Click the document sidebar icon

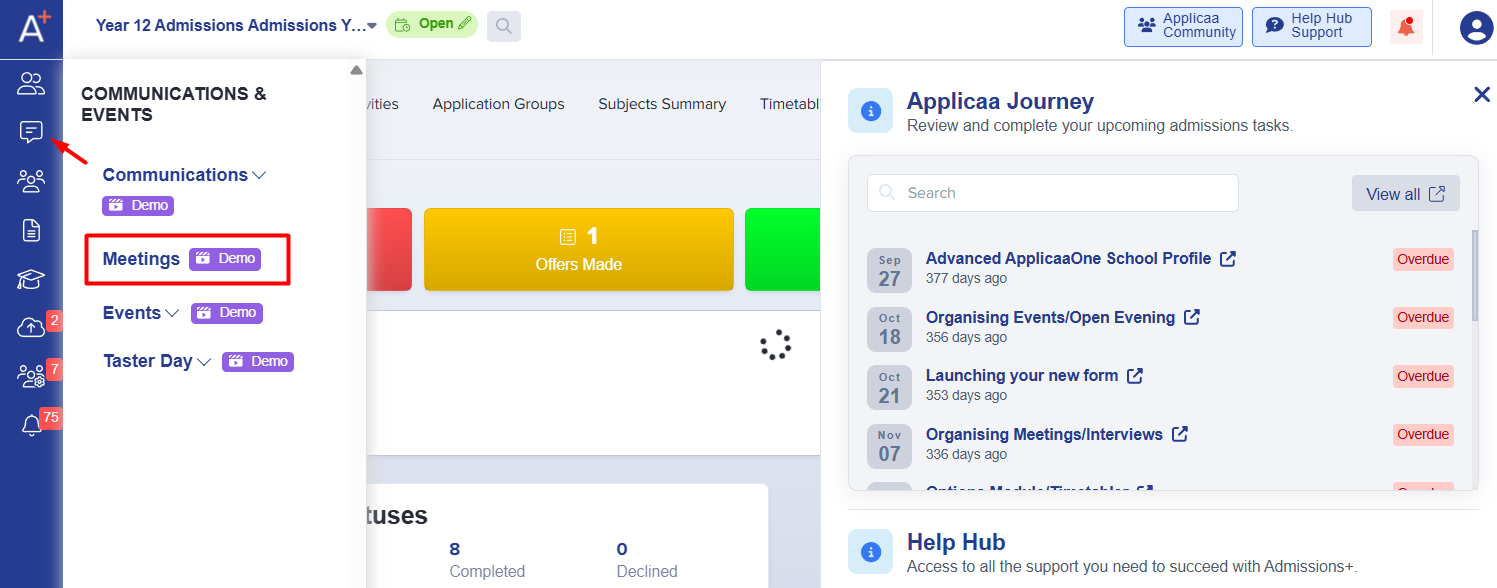(31, 230)
